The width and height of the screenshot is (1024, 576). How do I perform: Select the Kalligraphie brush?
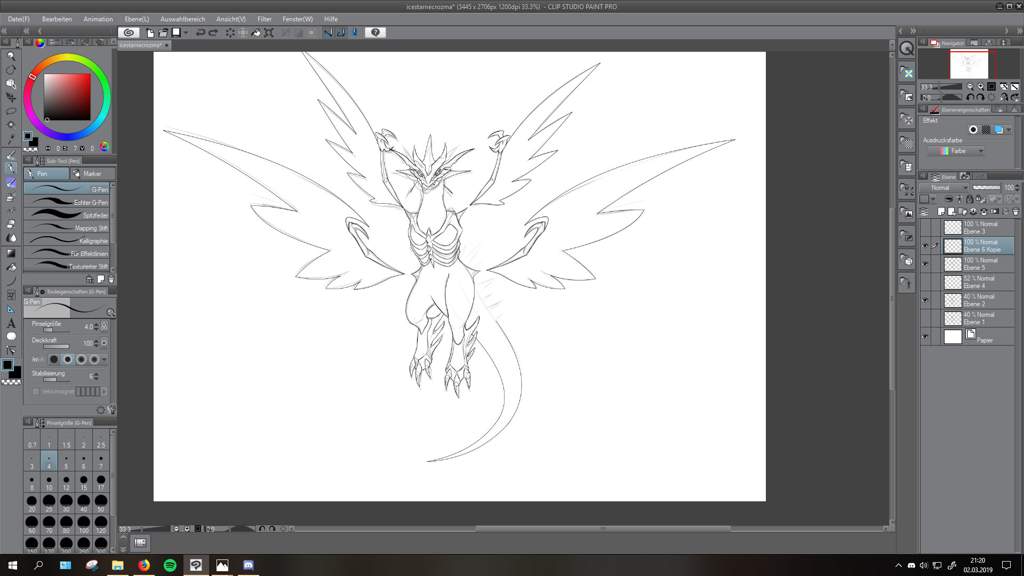(67, 241)
